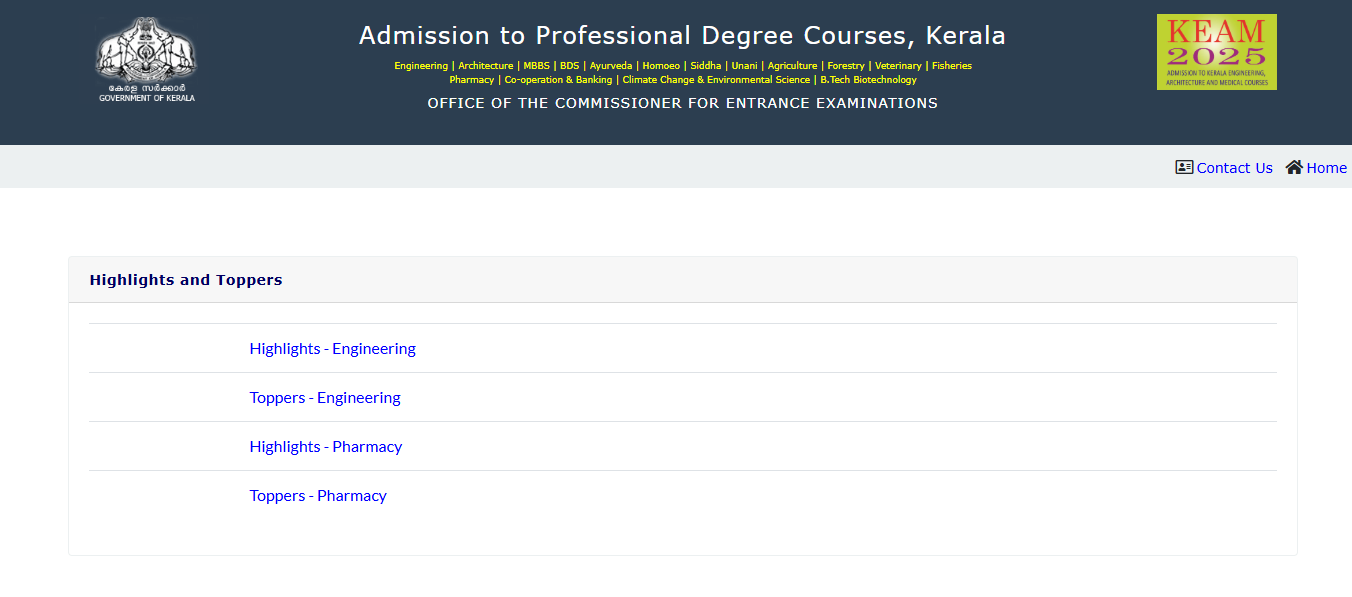This screenshot has width=1352, height=597.
Task: Select the Veterinary link
Action: click(898, 65)
